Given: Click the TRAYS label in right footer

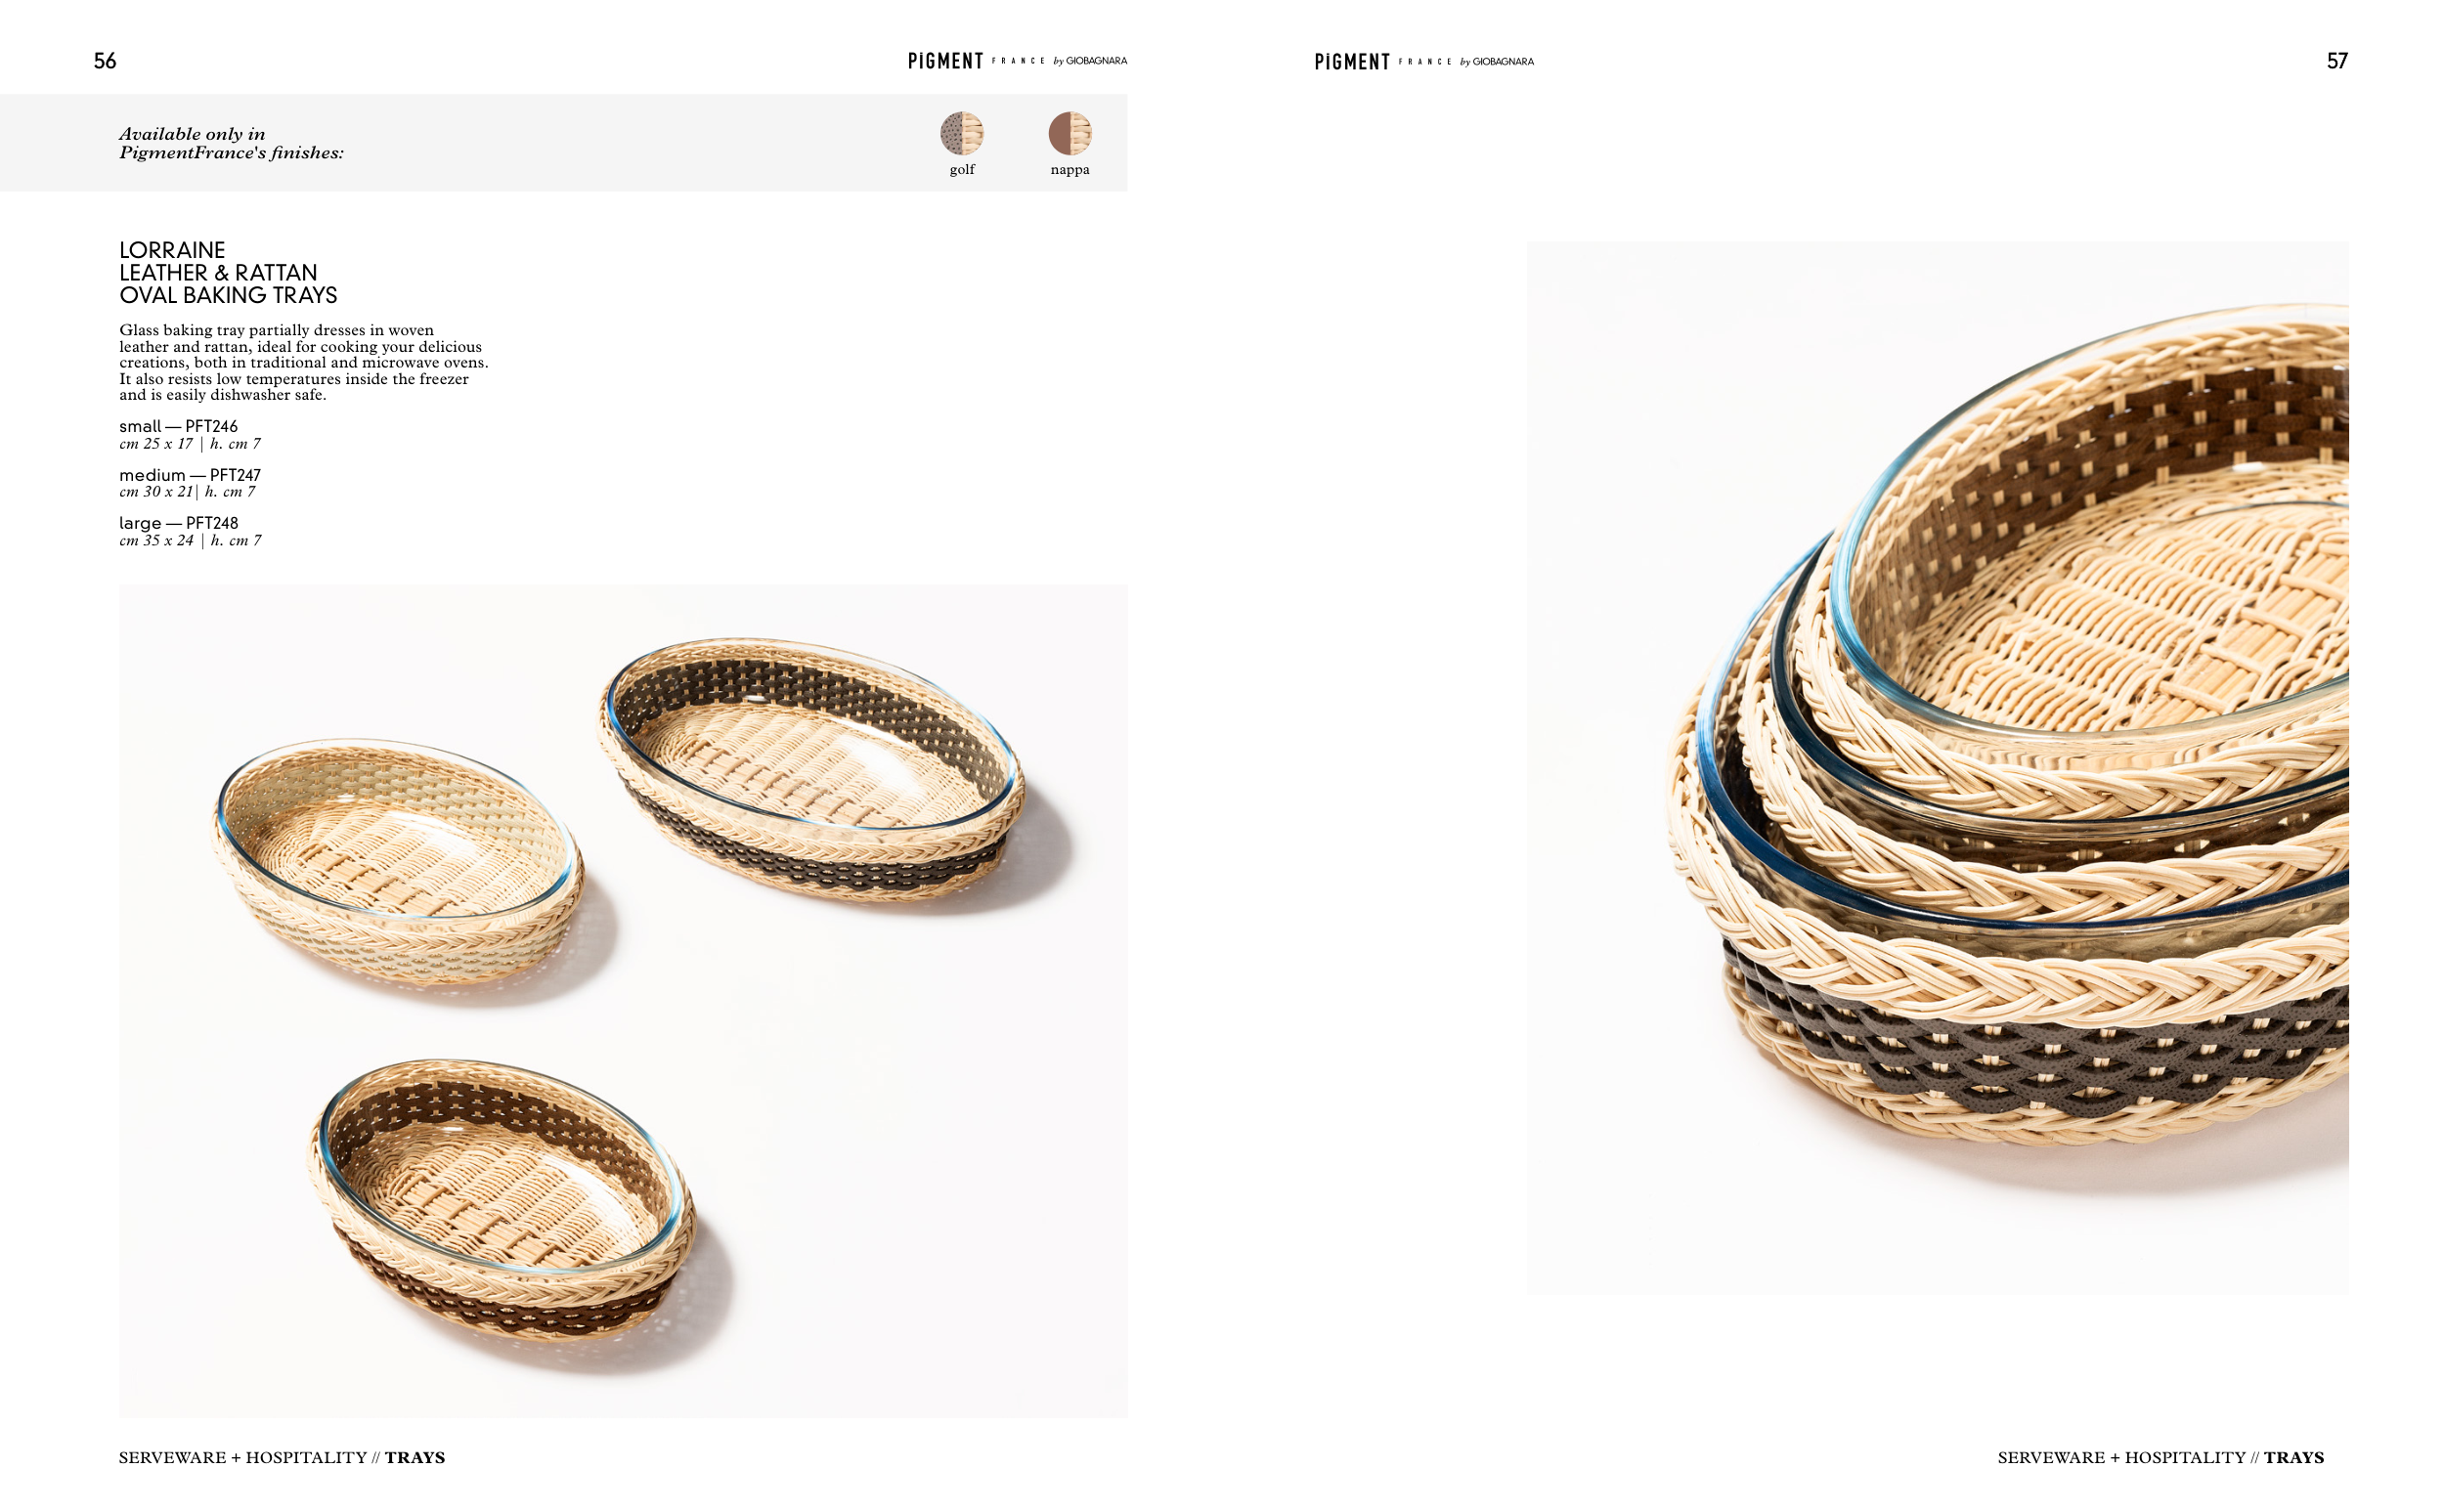Looking at the screenshot, I should (x=2293, y=1457).
